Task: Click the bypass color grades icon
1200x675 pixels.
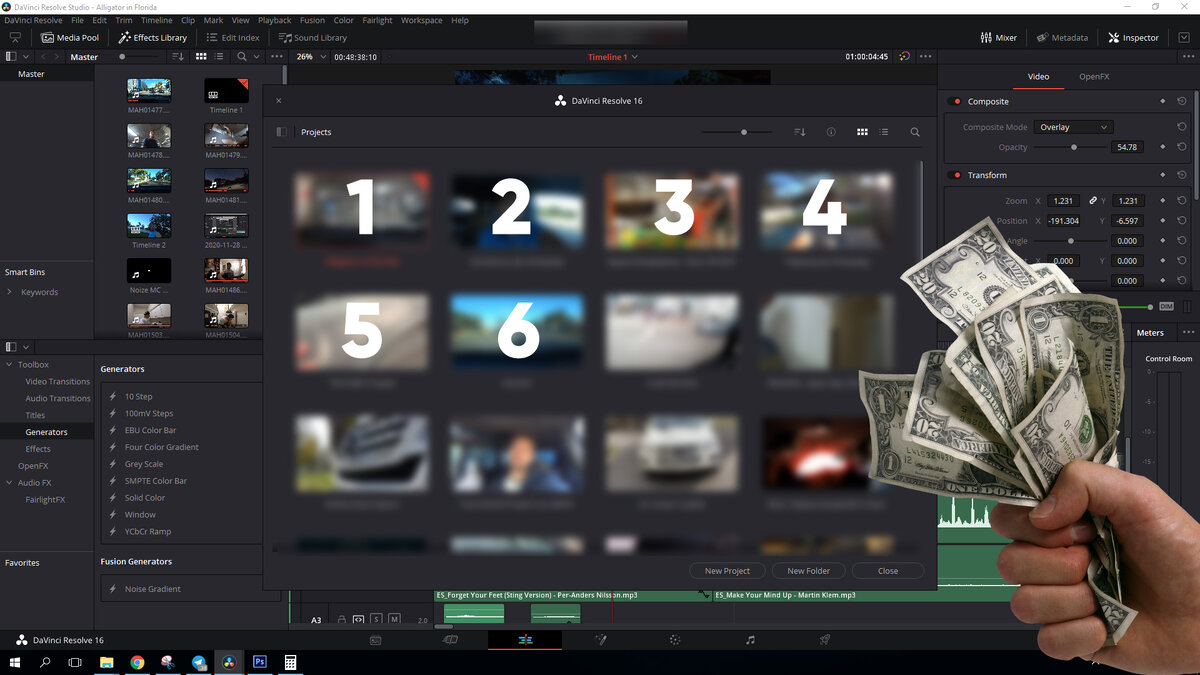Action: pos(905,57)
